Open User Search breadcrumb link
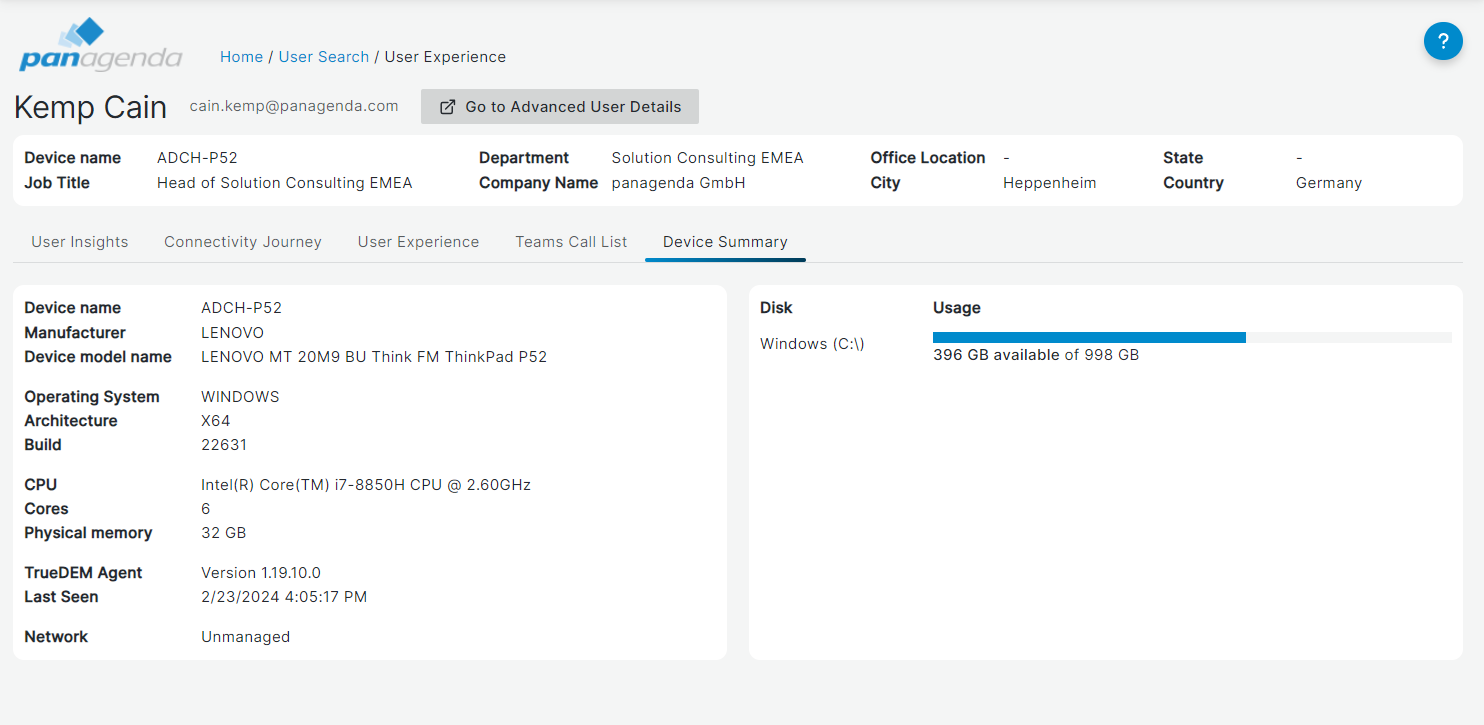The height and width of the screenshot is (725, 1484). click(324, 57)
